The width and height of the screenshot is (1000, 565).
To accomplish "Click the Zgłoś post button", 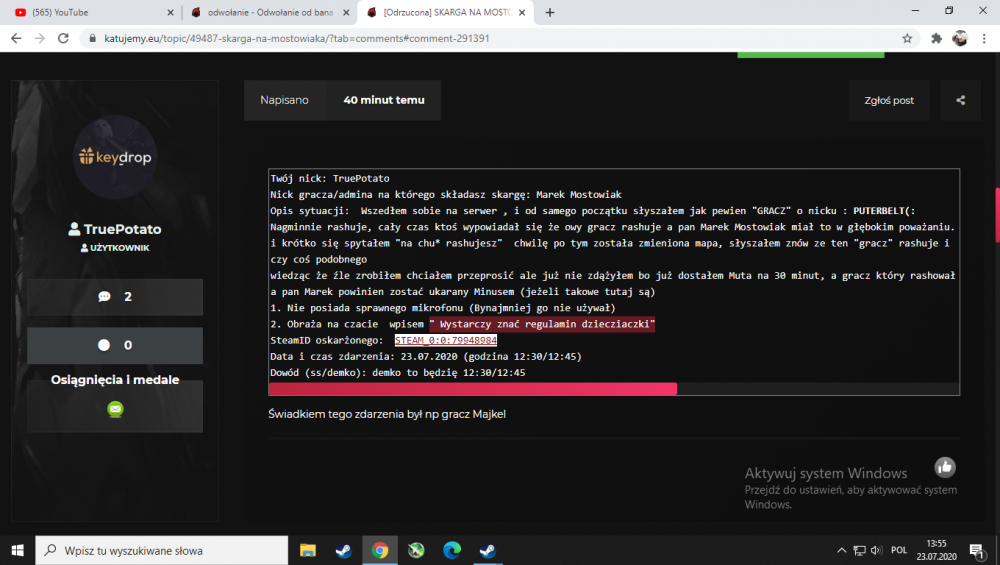I will 888,100.
